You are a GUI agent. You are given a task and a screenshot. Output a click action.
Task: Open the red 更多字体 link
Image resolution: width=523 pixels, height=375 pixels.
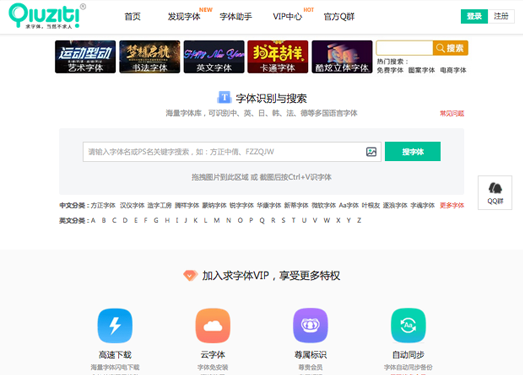click(452, 206)
